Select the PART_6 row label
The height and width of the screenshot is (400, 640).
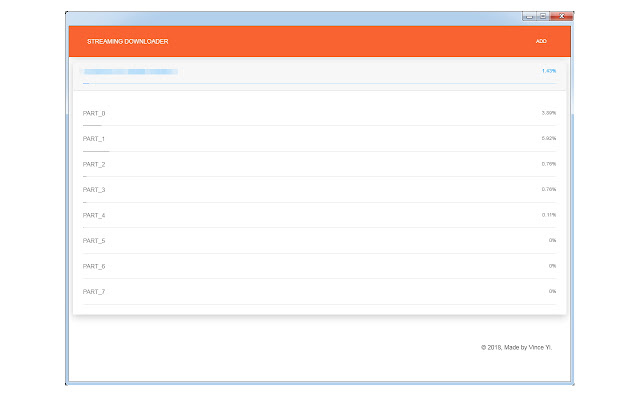pyautogui.click(x=94, y=267)
